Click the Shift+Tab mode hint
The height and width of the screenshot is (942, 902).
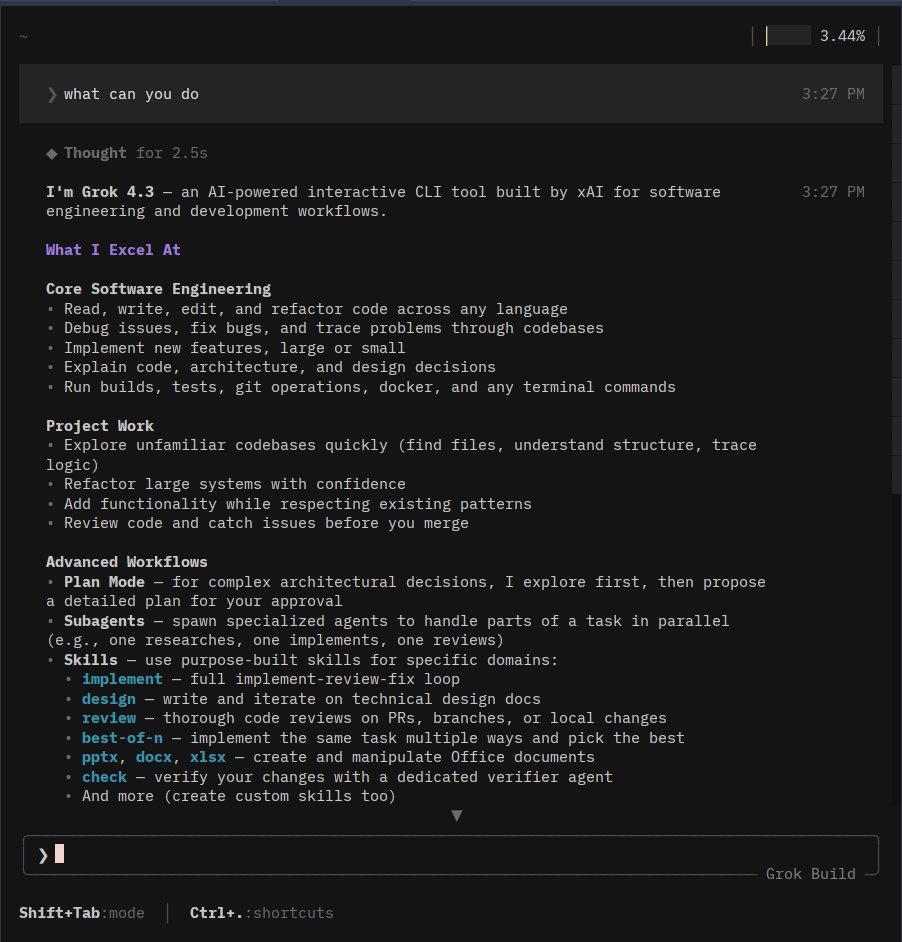(82, 913)
